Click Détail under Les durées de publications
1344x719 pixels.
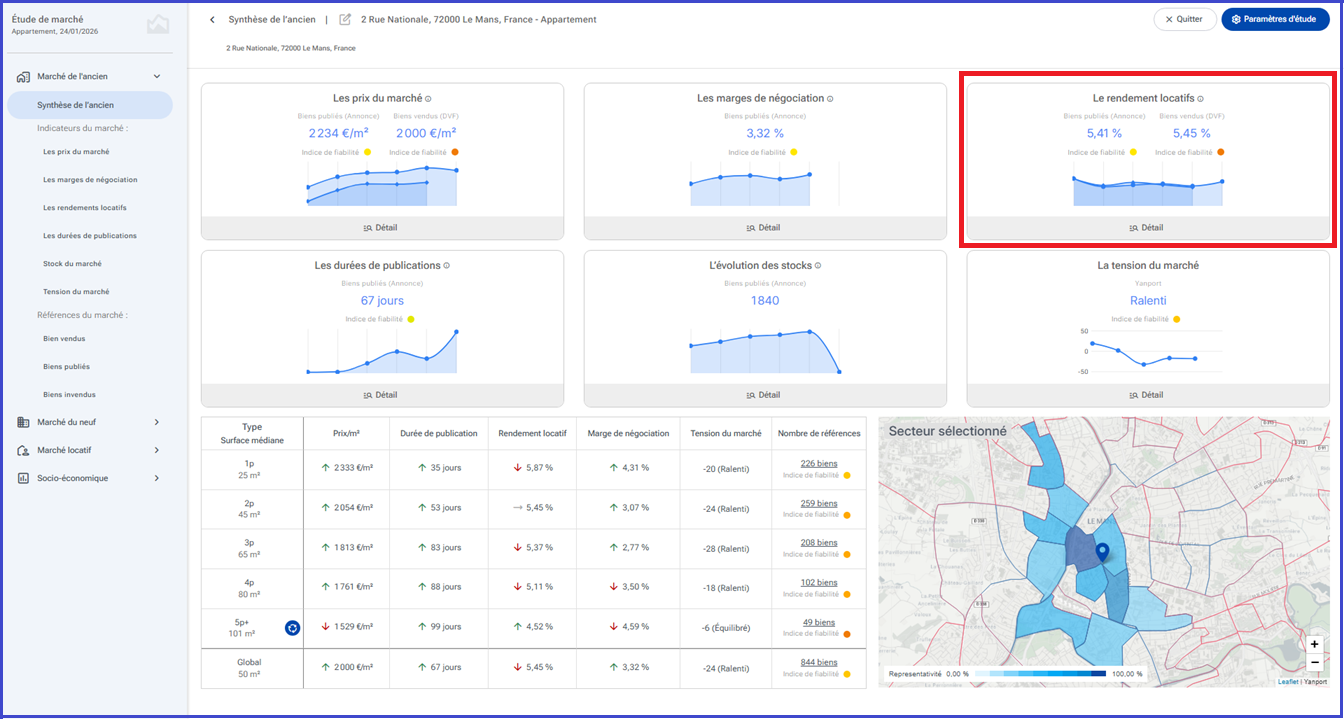coord(382,395)
